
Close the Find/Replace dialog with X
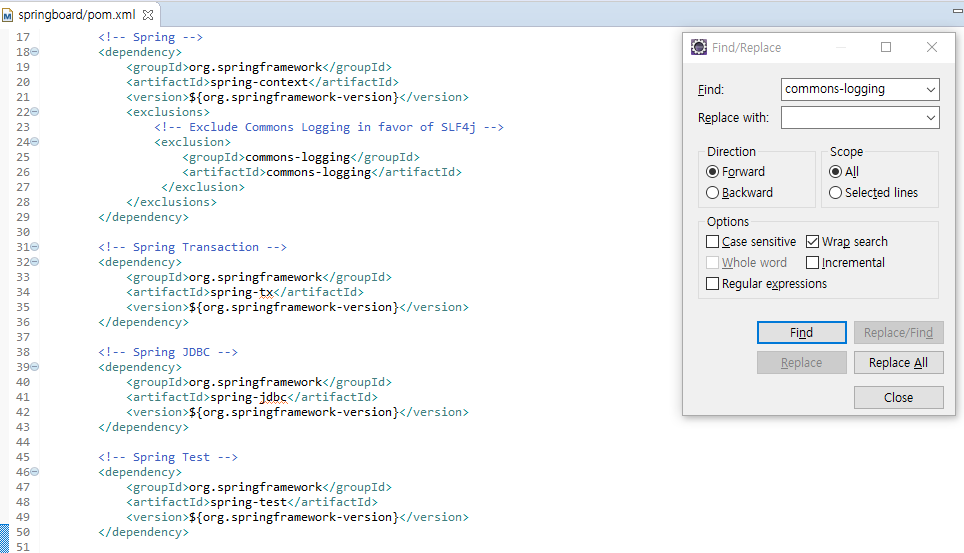point(932,47)
